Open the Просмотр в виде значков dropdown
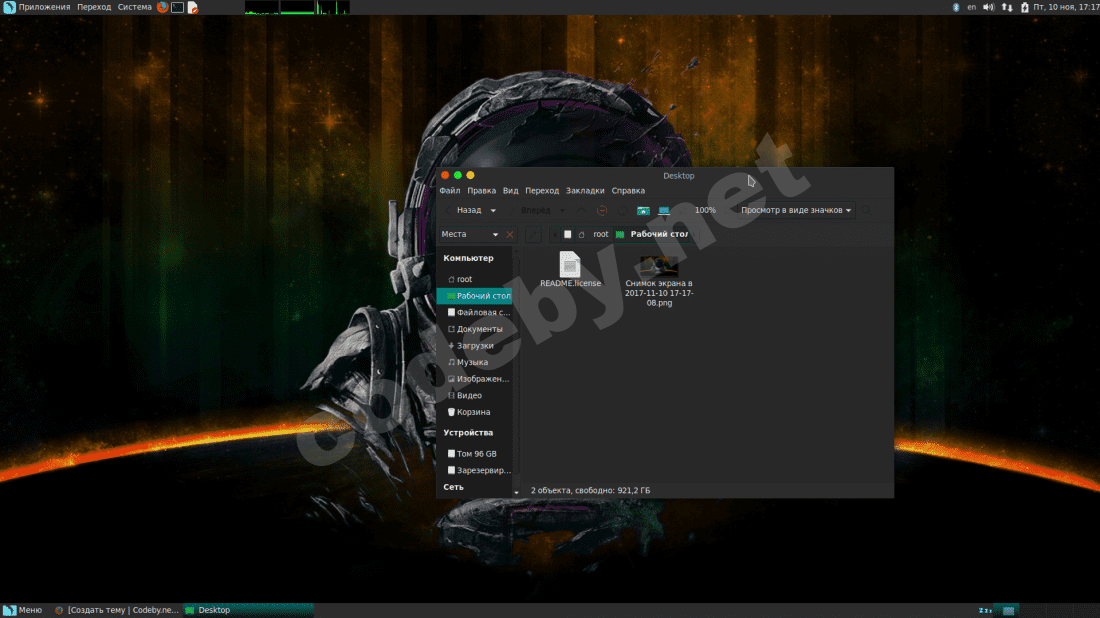Viewport: 1100px width, 618px height. [796, 210]
